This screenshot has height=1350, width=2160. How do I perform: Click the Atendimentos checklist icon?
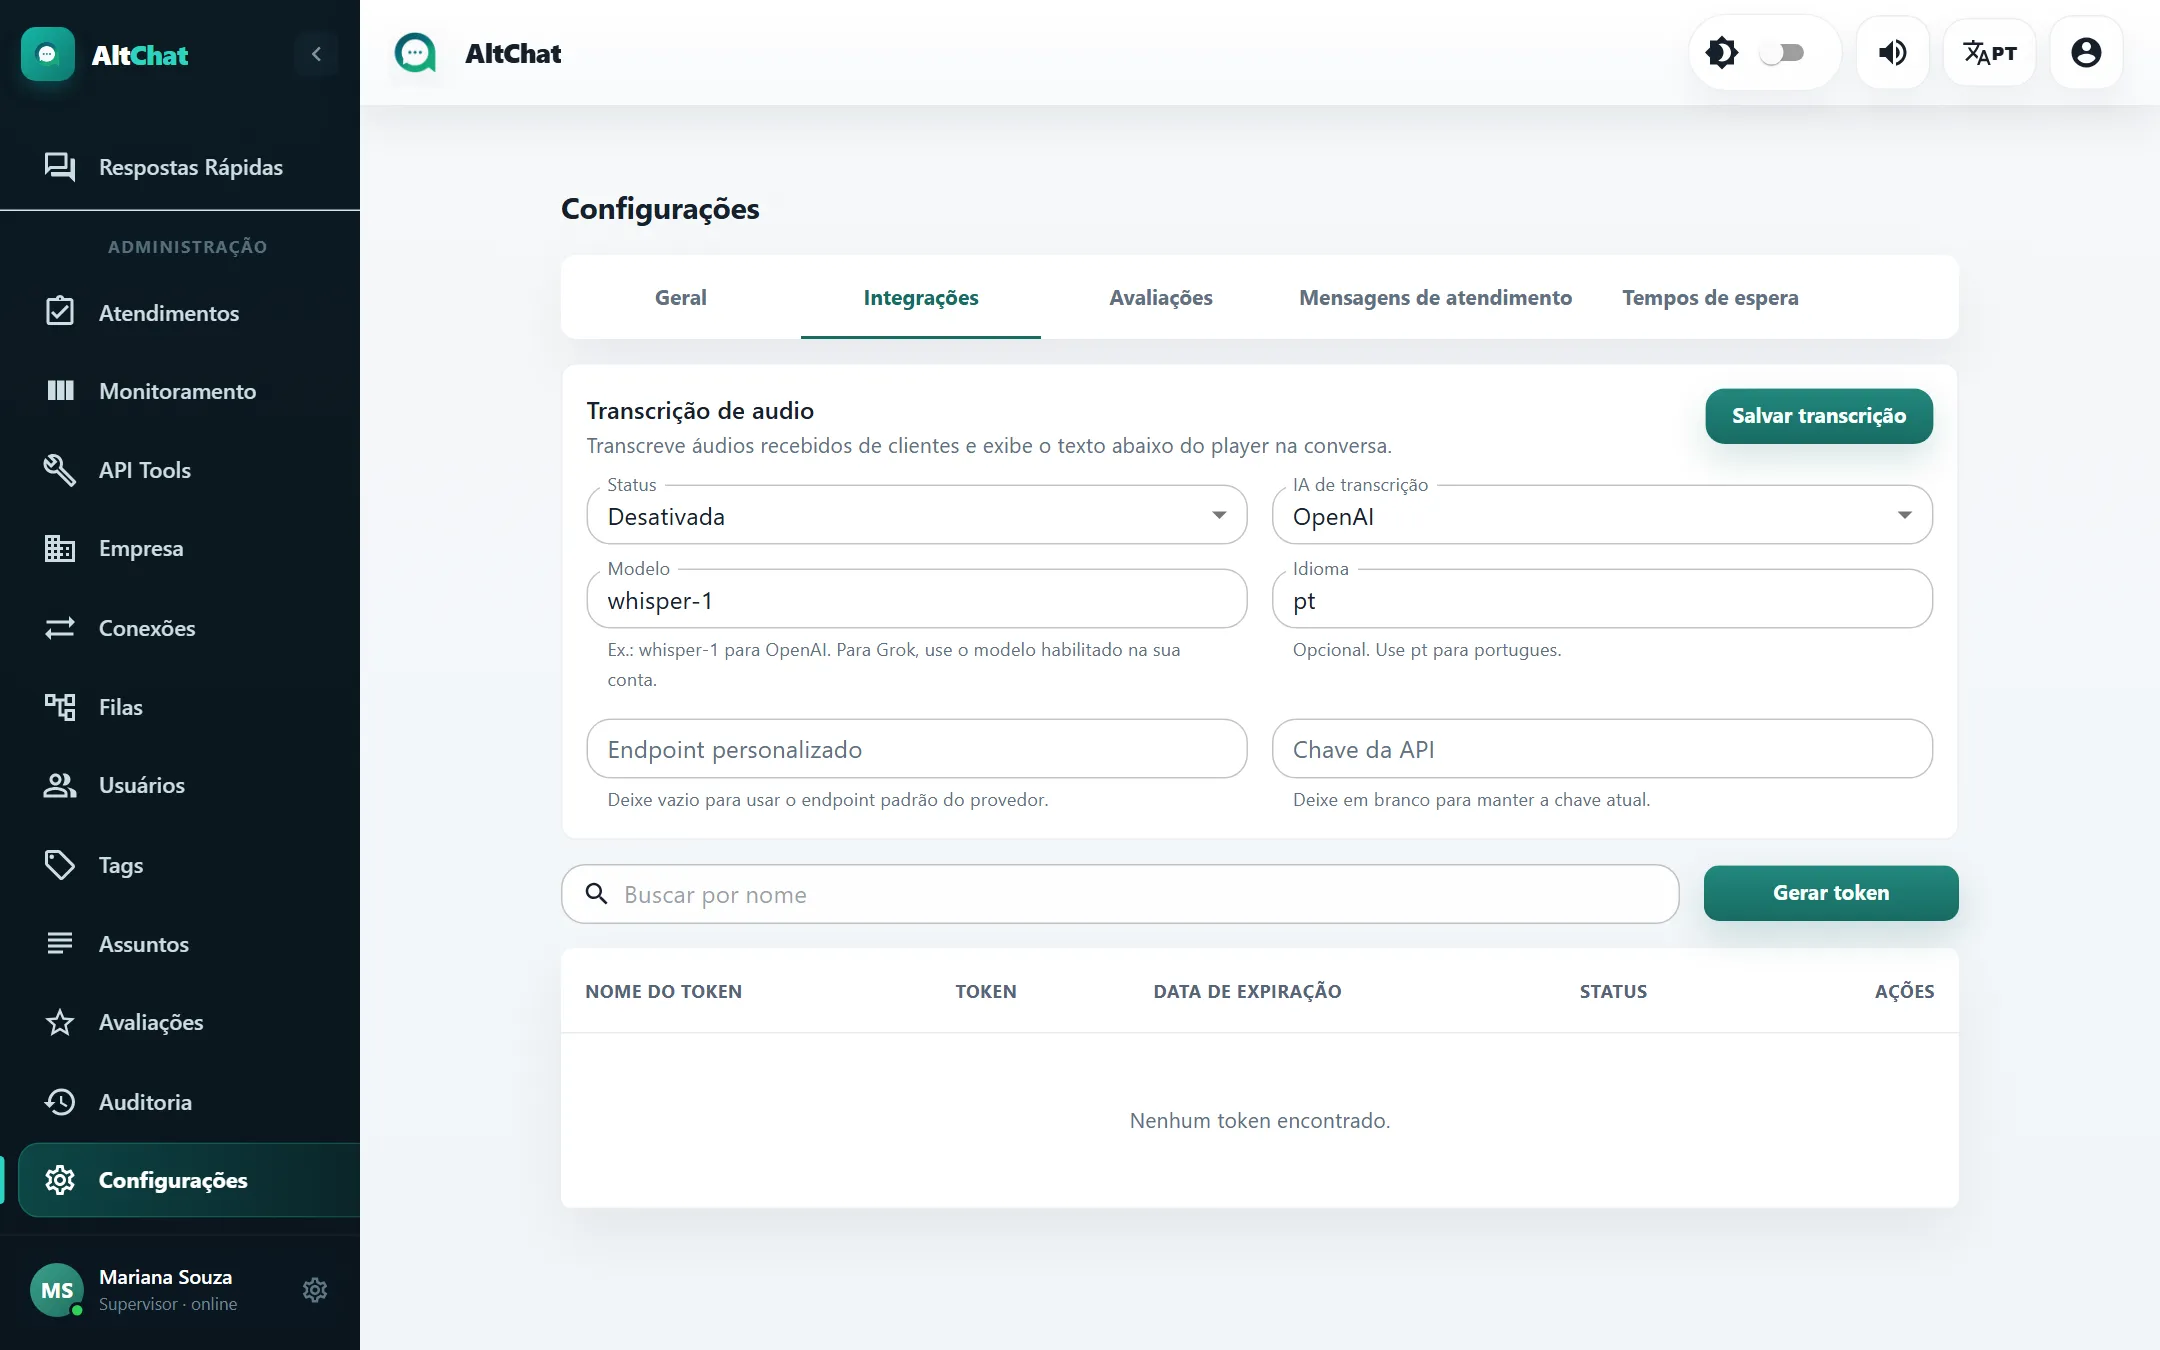60,312
